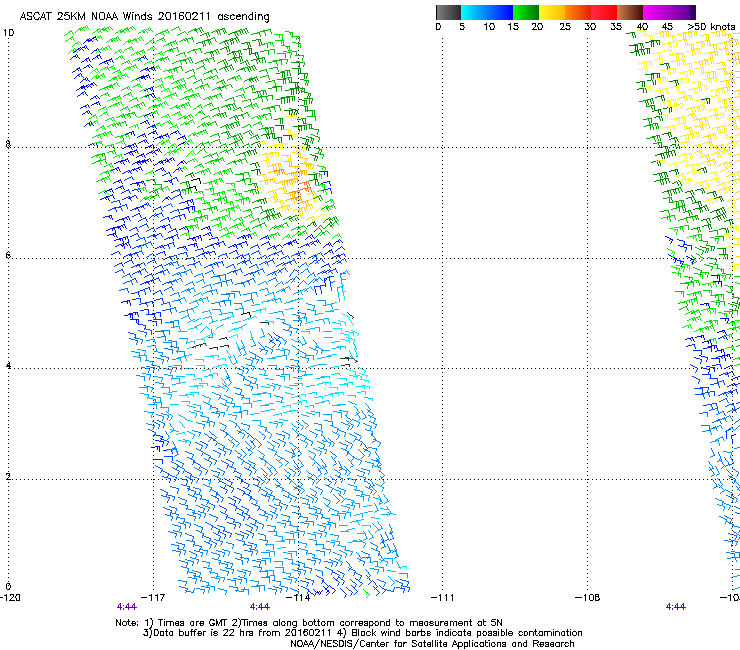The image size is (740, 650).
Task: Click the longitude axis label '-111'
Action: [443, 598]
